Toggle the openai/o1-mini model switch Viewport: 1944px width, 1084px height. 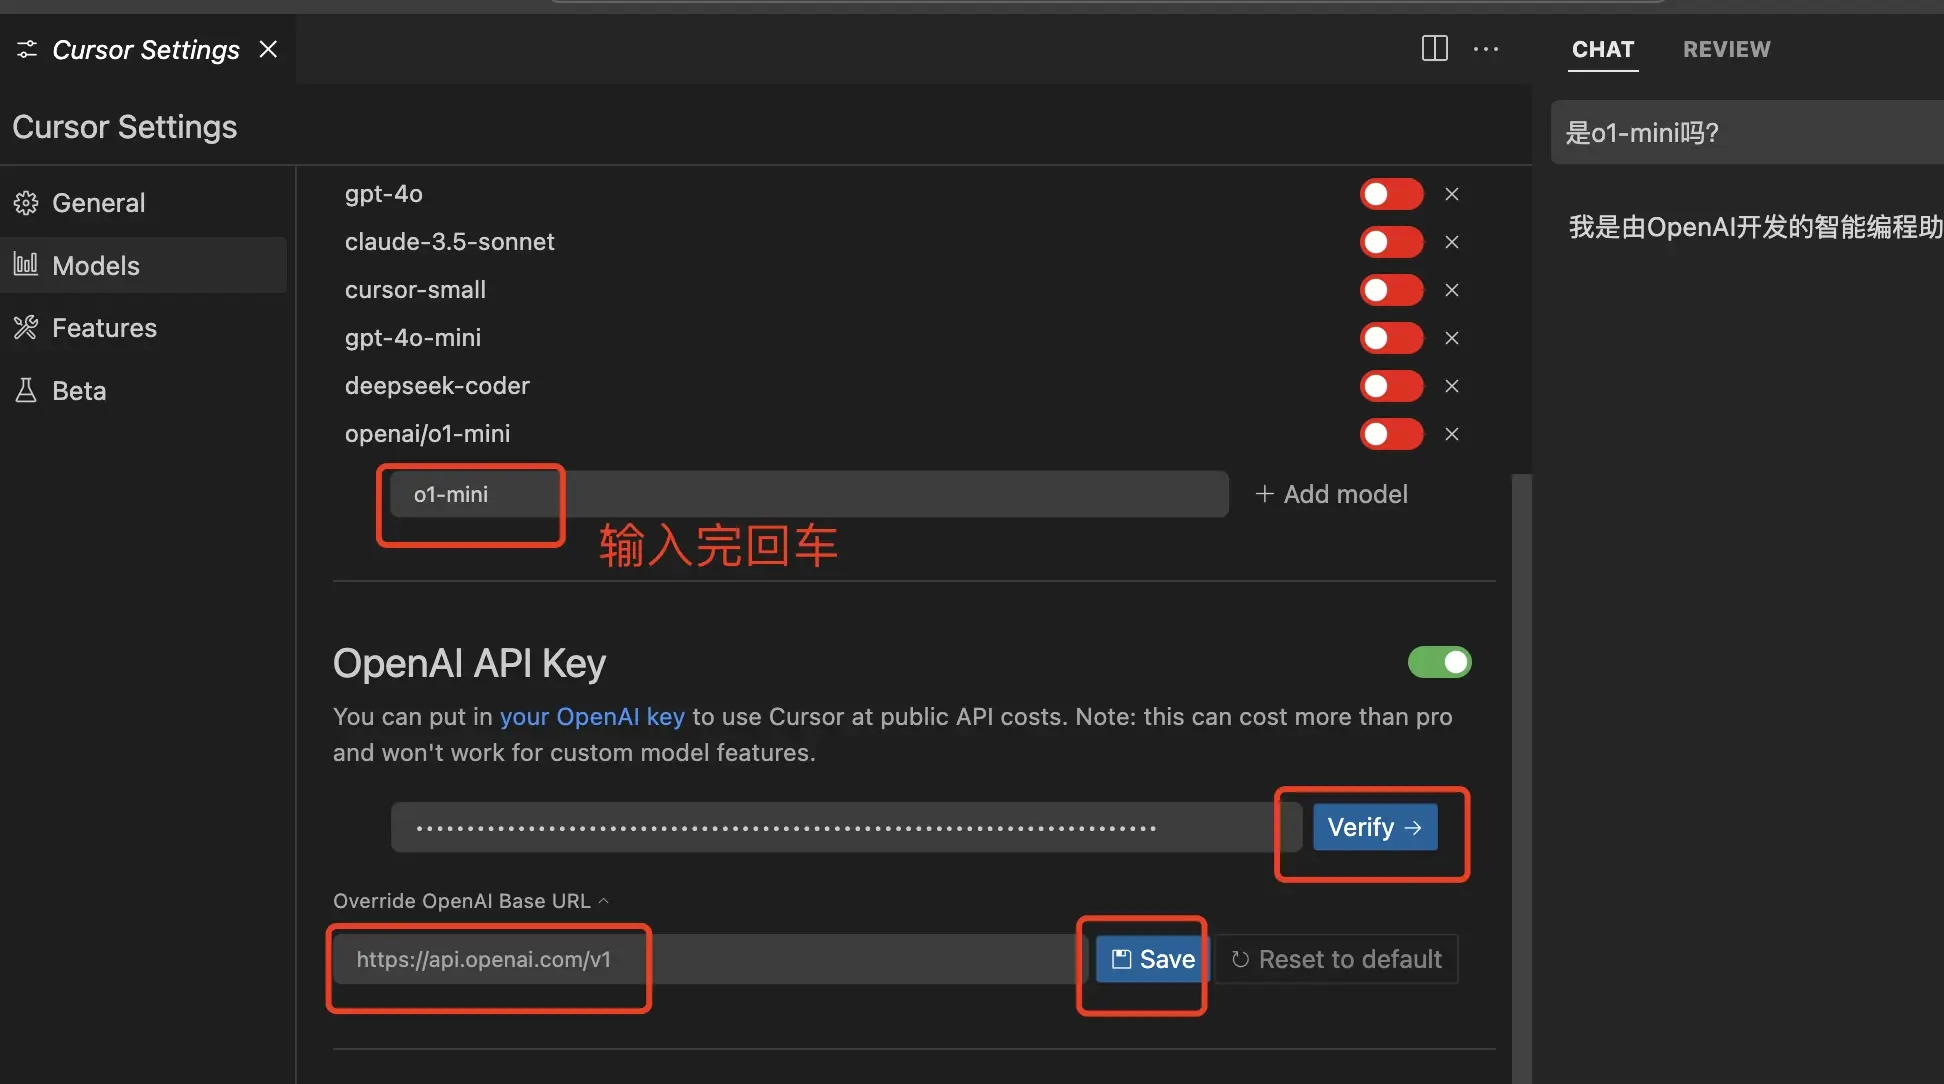point(1391,434)
